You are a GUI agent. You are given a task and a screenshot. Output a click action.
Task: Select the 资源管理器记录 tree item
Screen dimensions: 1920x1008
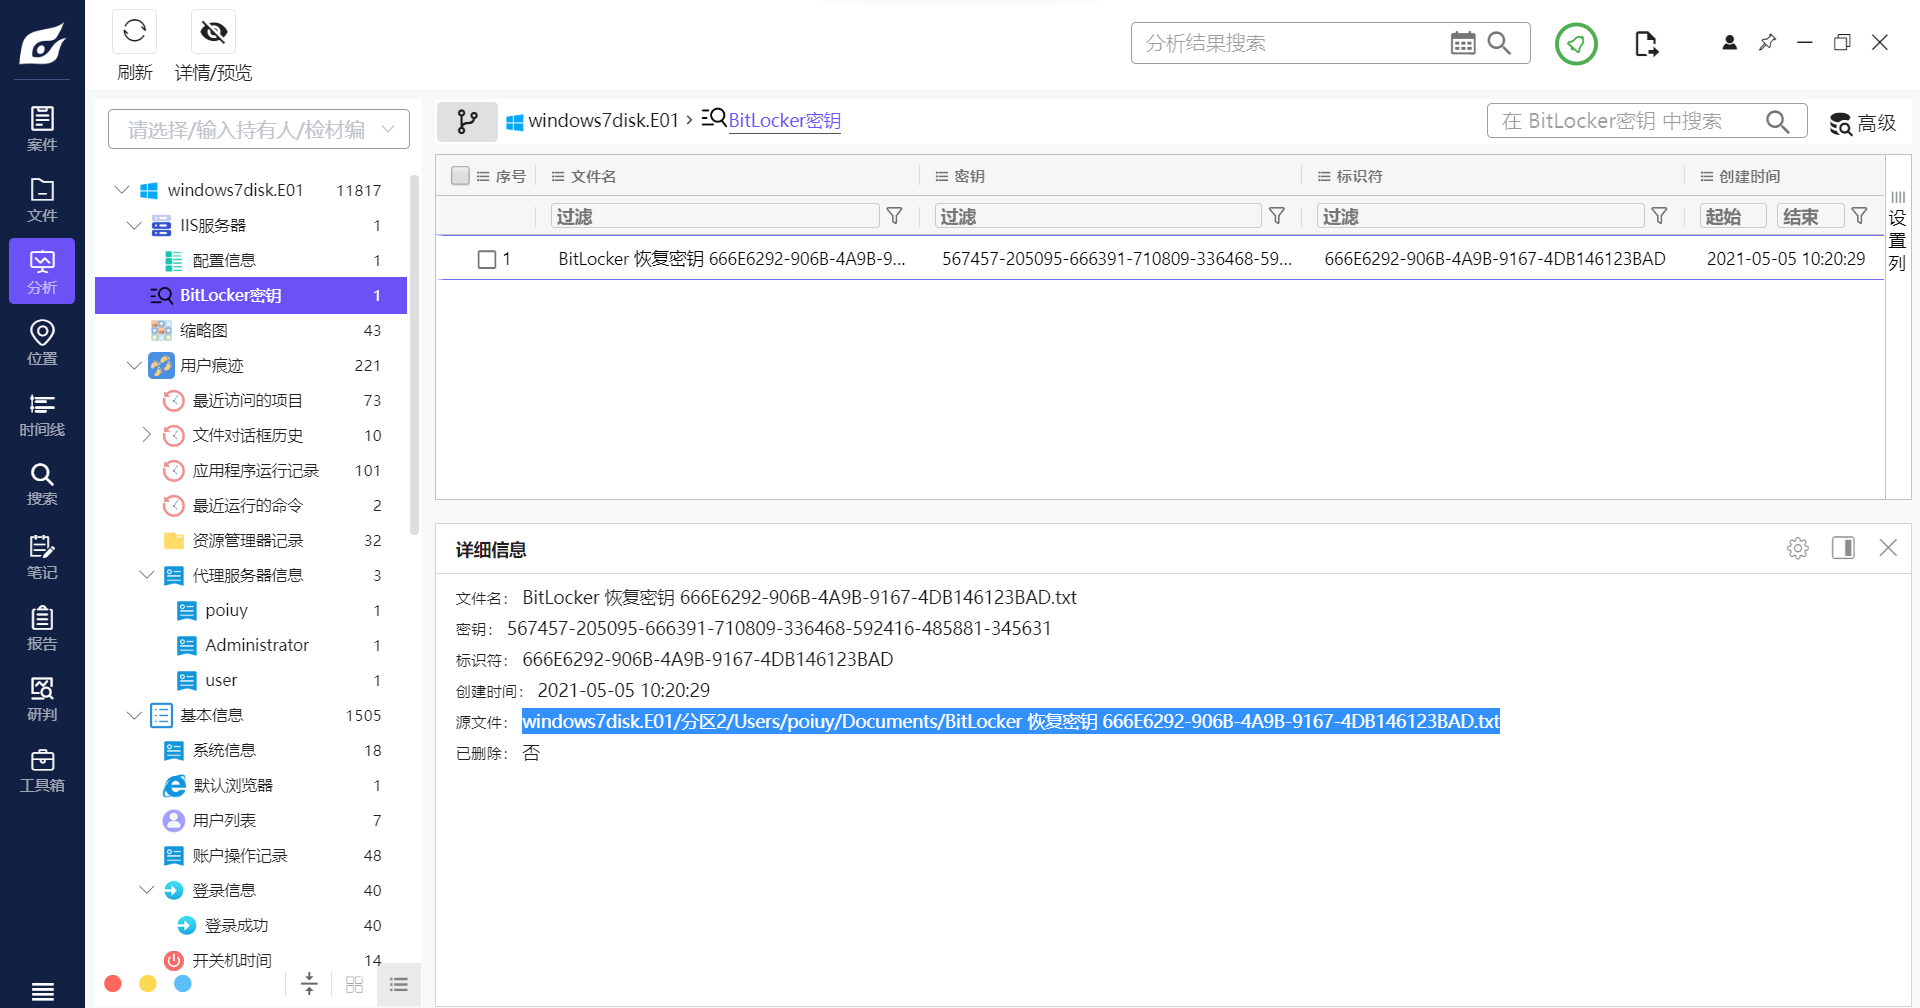click(x=251, y=540)
